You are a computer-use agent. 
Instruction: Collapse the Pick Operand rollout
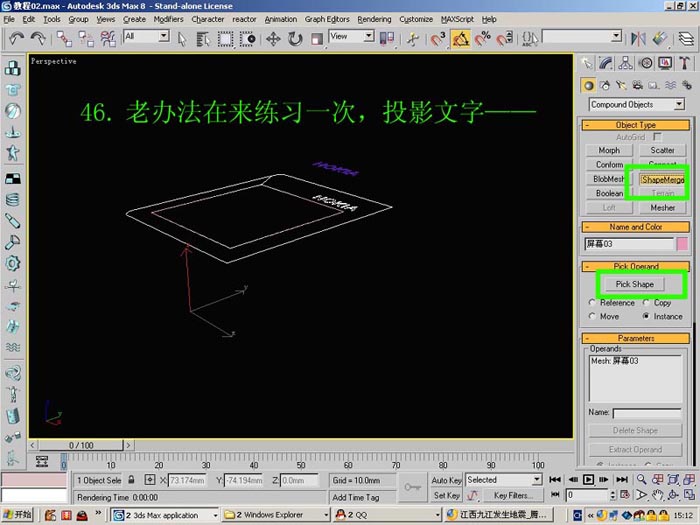point(636,267)
